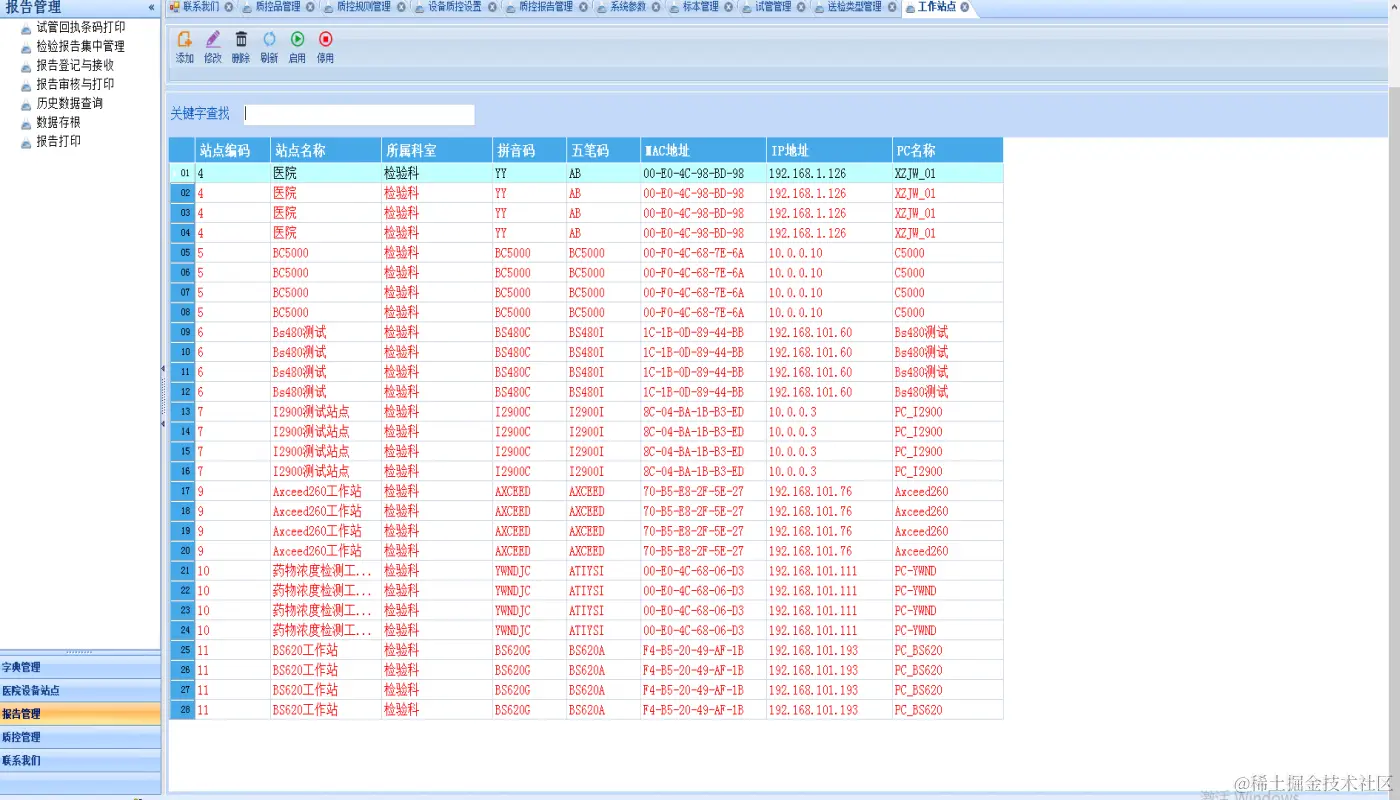Switch to the 质控报告管理 tab

546,7
